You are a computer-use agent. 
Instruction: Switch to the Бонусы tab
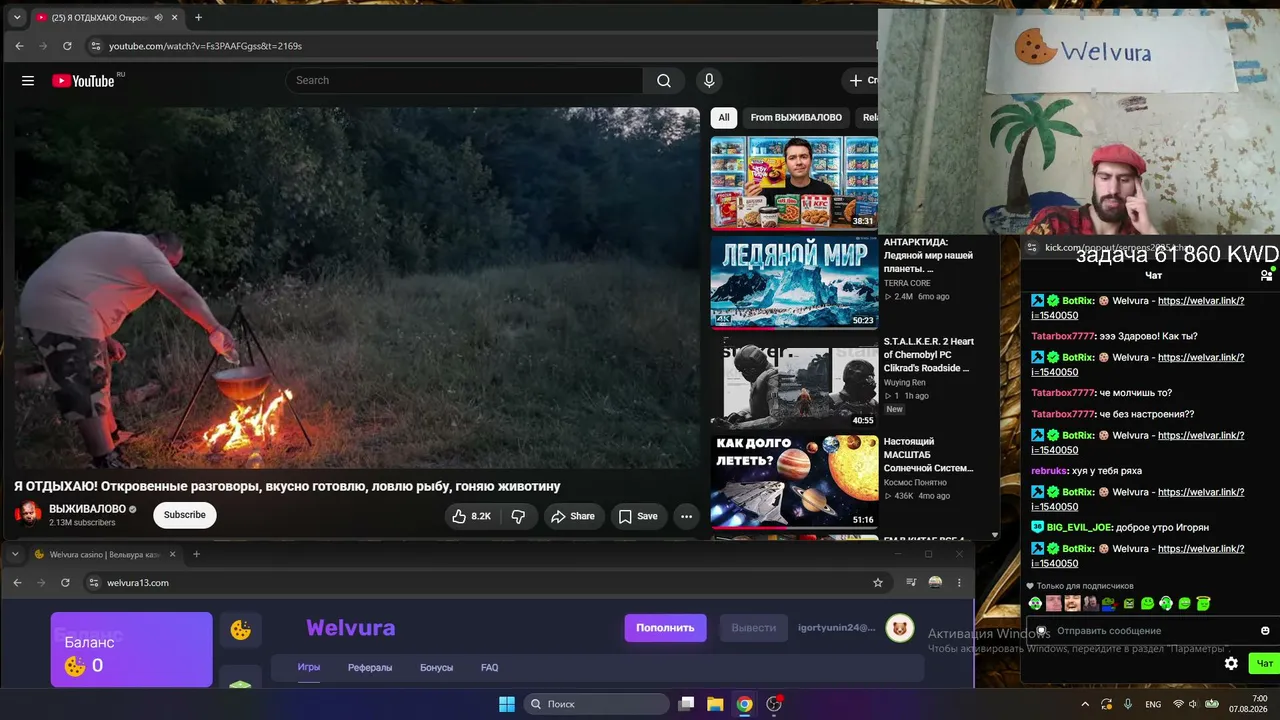point(436,667)
